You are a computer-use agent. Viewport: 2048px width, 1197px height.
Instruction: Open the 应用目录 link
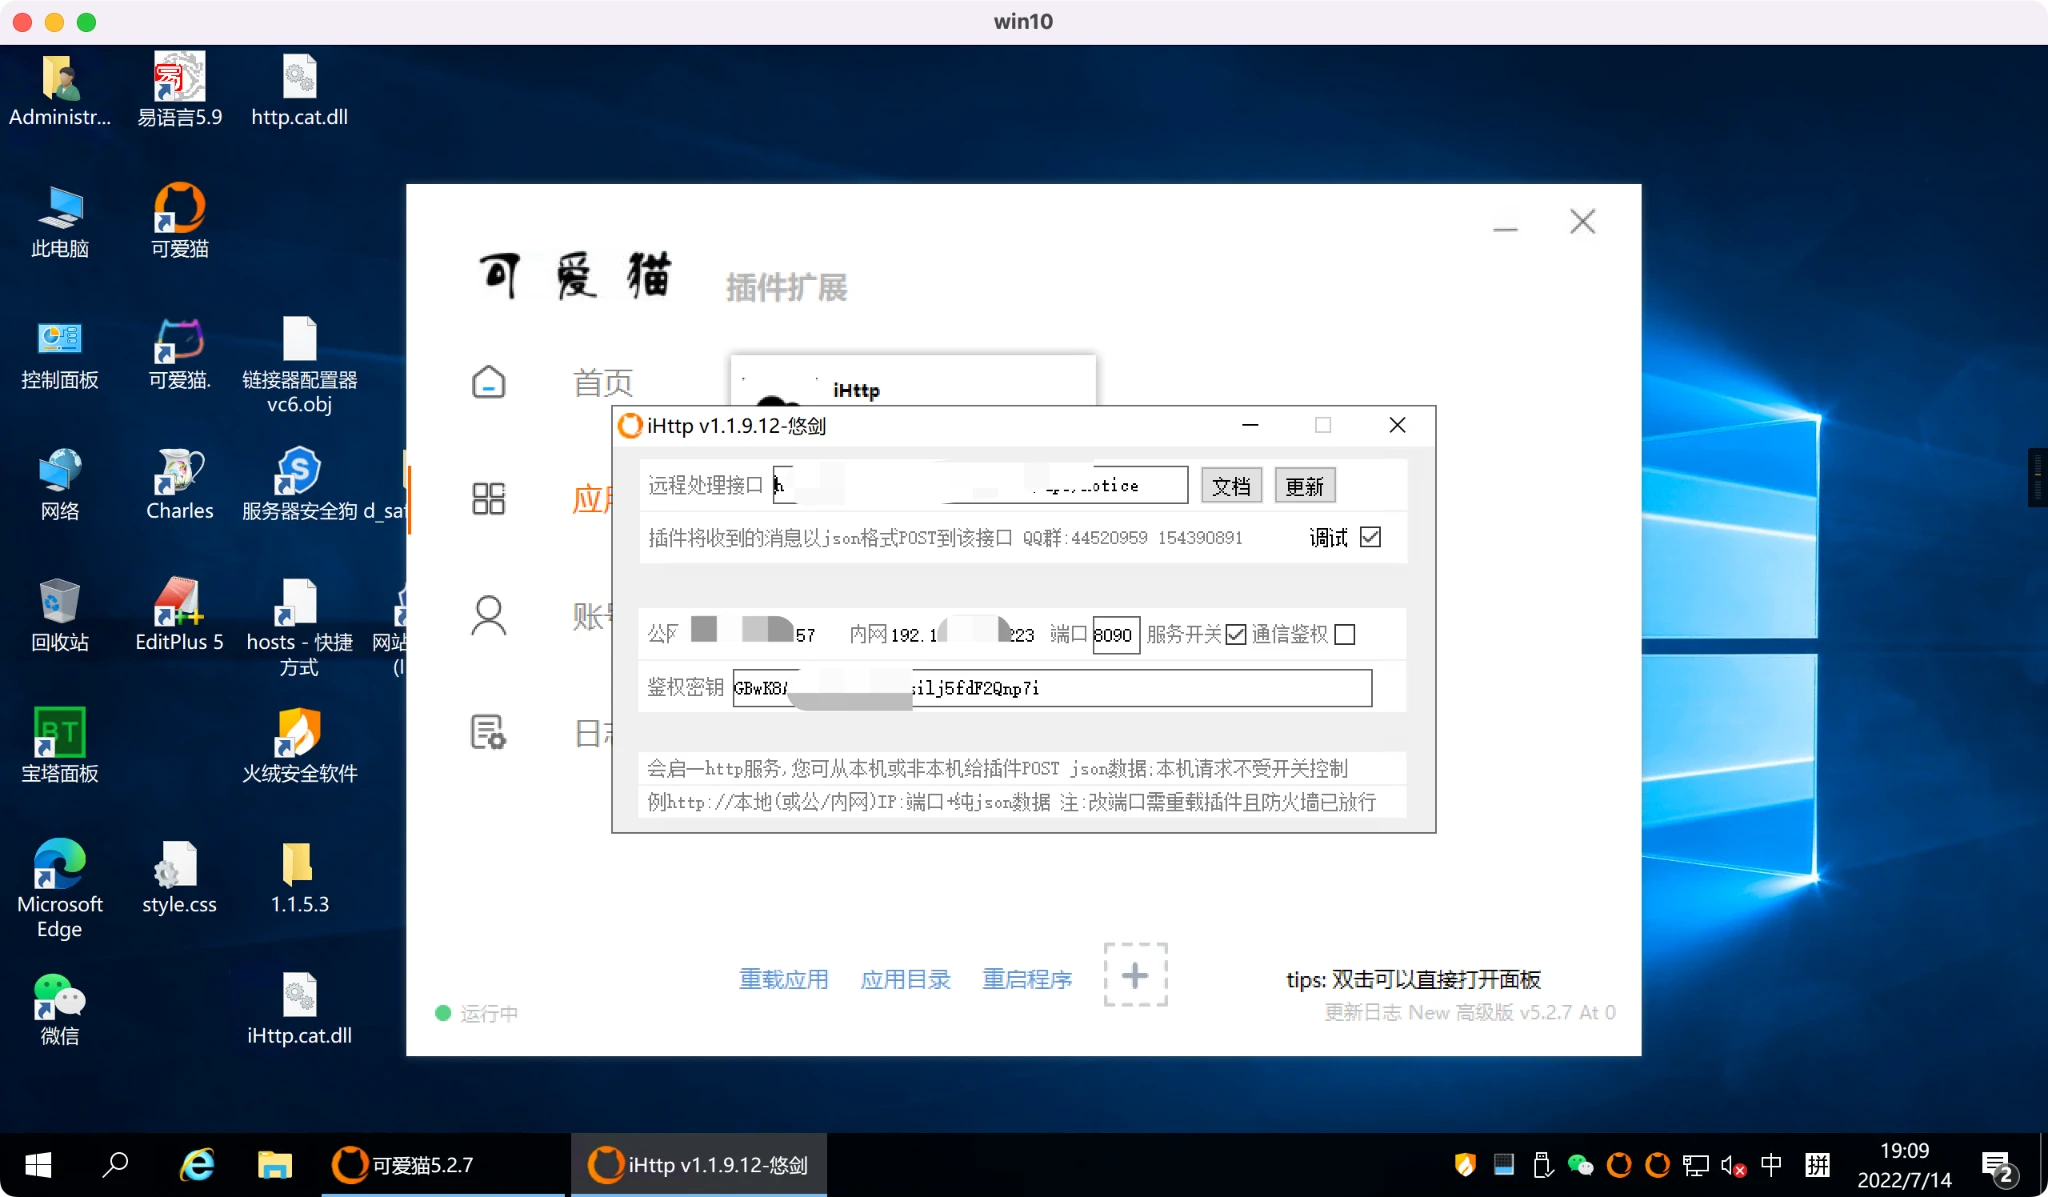(905, 979)
